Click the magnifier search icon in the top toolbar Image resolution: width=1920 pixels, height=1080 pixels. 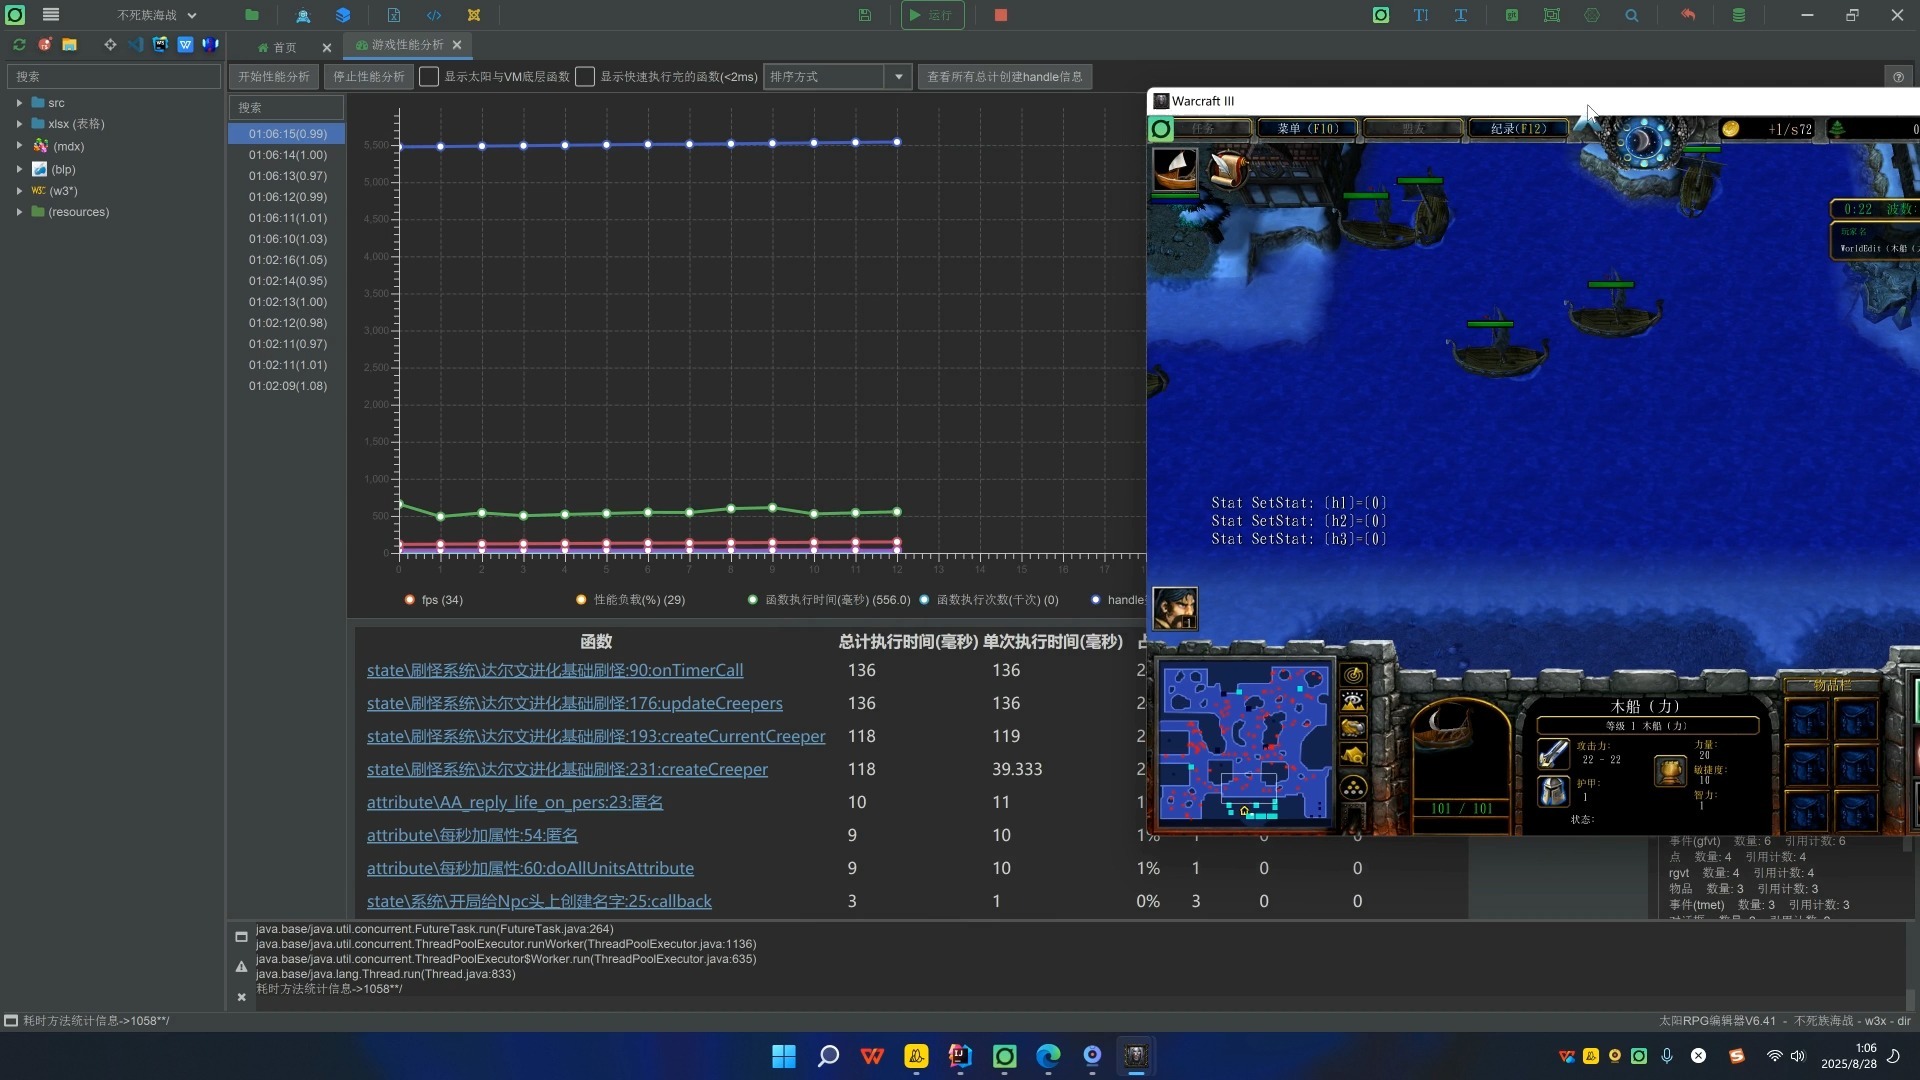pyautogui.click(x=1632, y=15)
